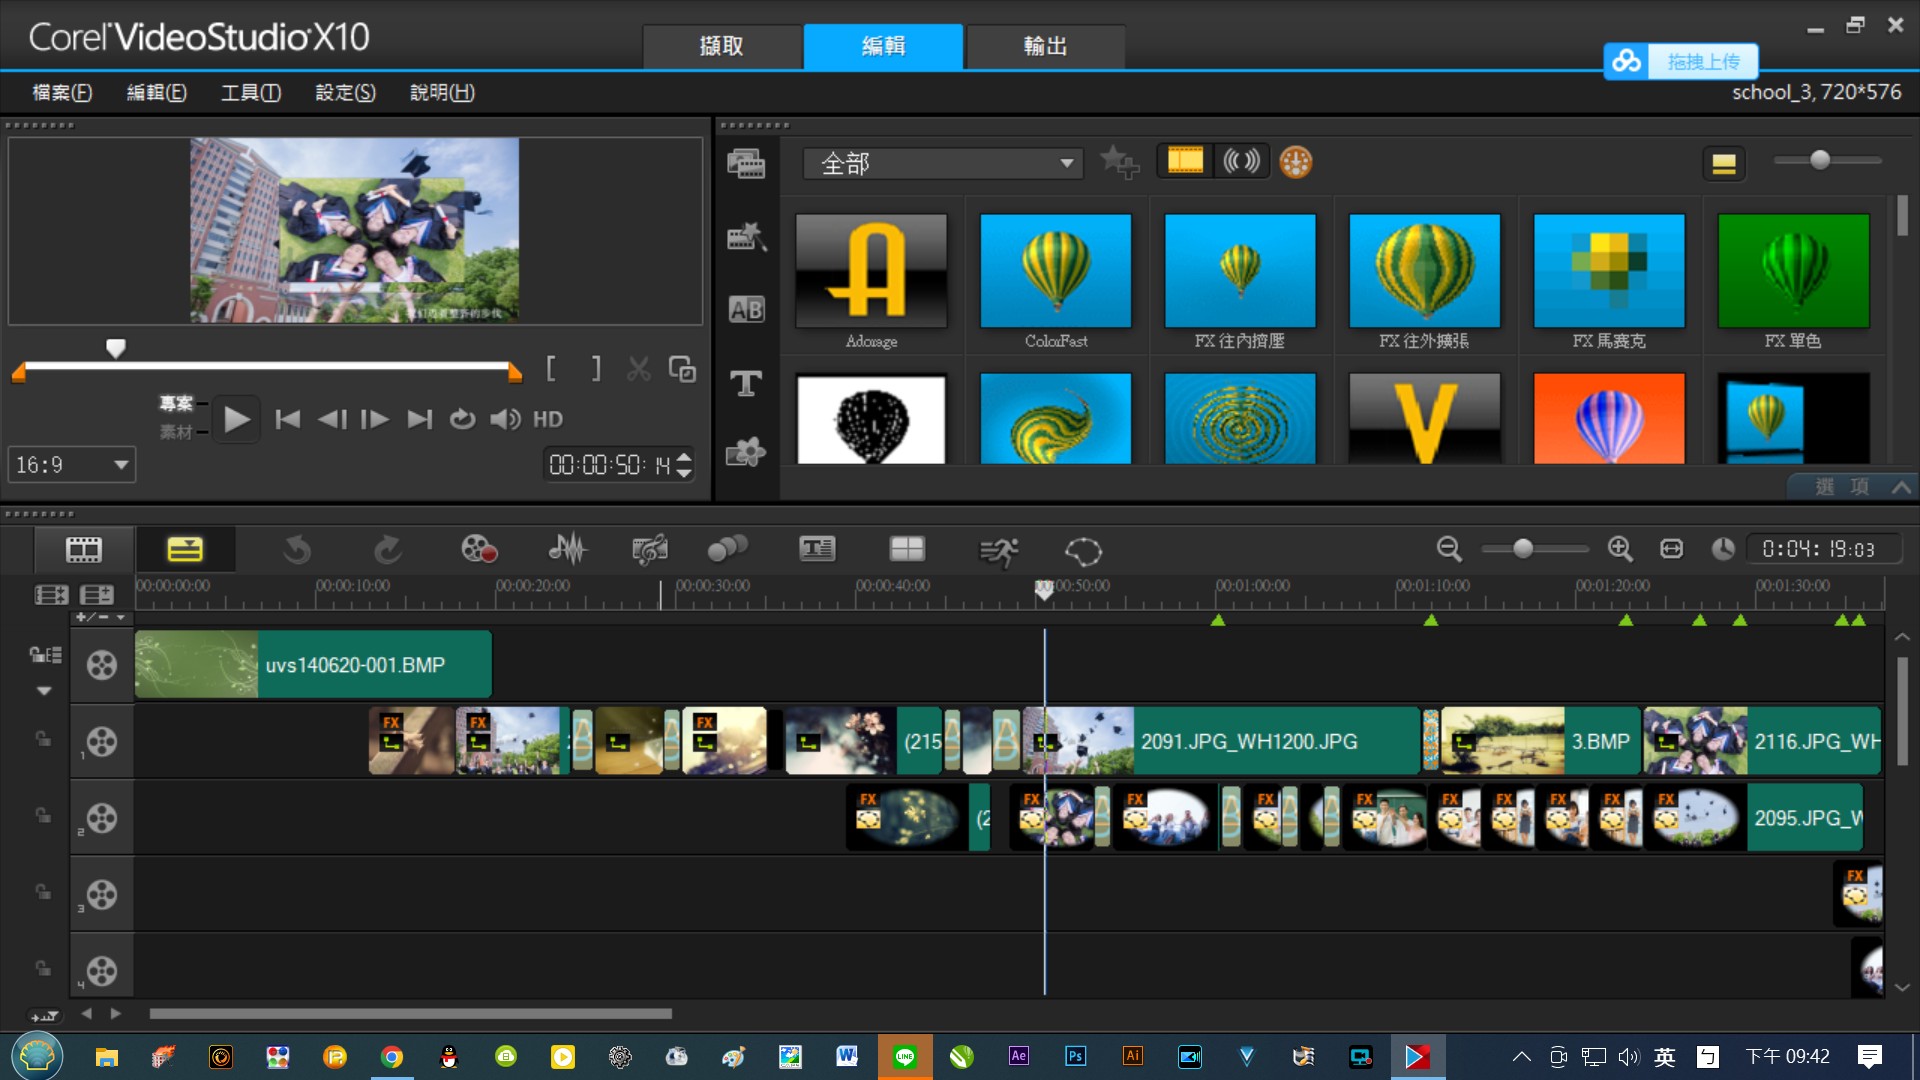Open the 檔案(F) menu

point(62,93)
